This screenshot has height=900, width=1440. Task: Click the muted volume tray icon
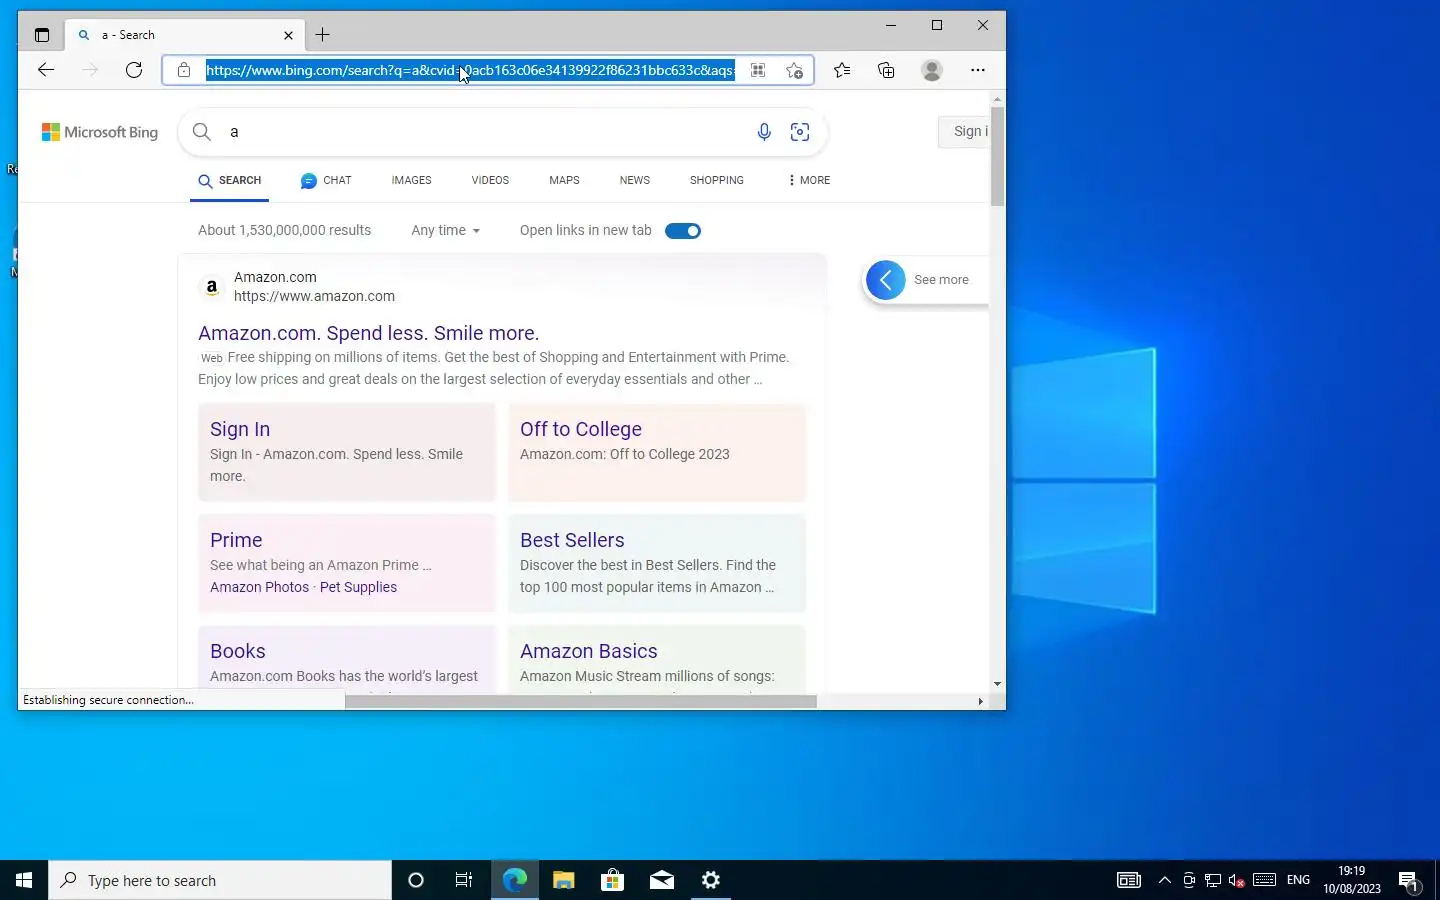tap(1237, 880)
